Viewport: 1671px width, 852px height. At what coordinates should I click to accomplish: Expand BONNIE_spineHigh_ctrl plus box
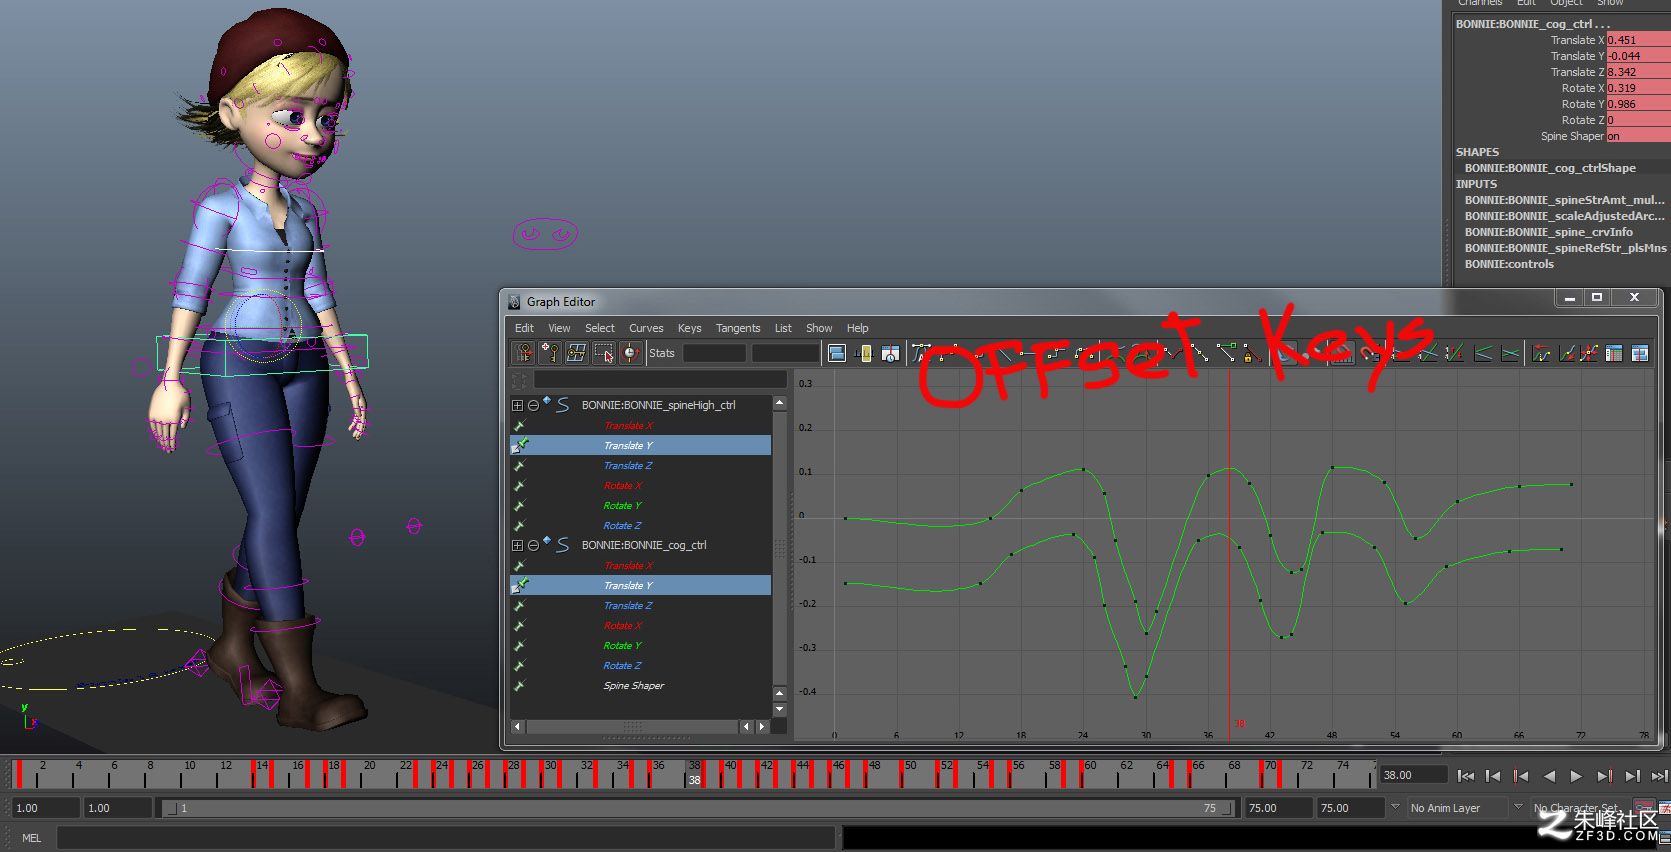(517, 405)
